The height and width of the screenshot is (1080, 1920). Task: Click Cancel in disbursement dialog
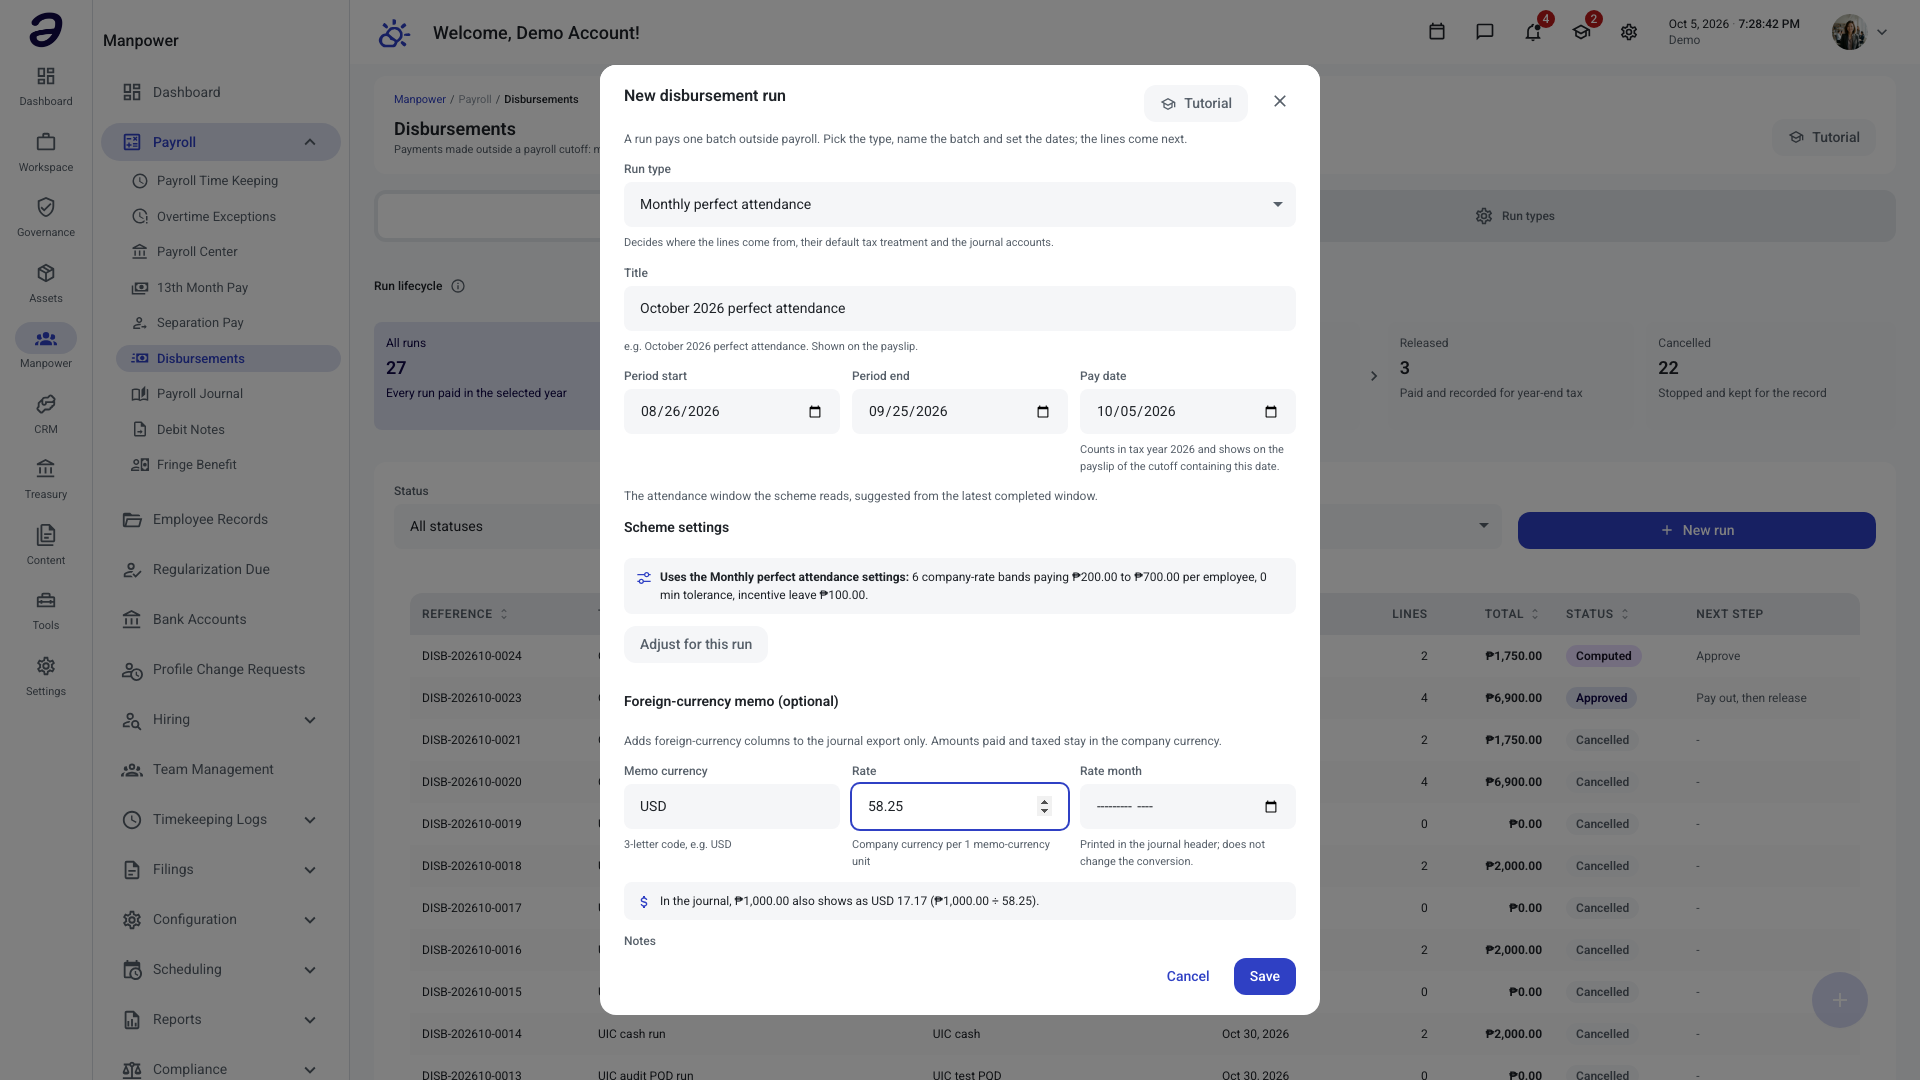point(1188,977)
